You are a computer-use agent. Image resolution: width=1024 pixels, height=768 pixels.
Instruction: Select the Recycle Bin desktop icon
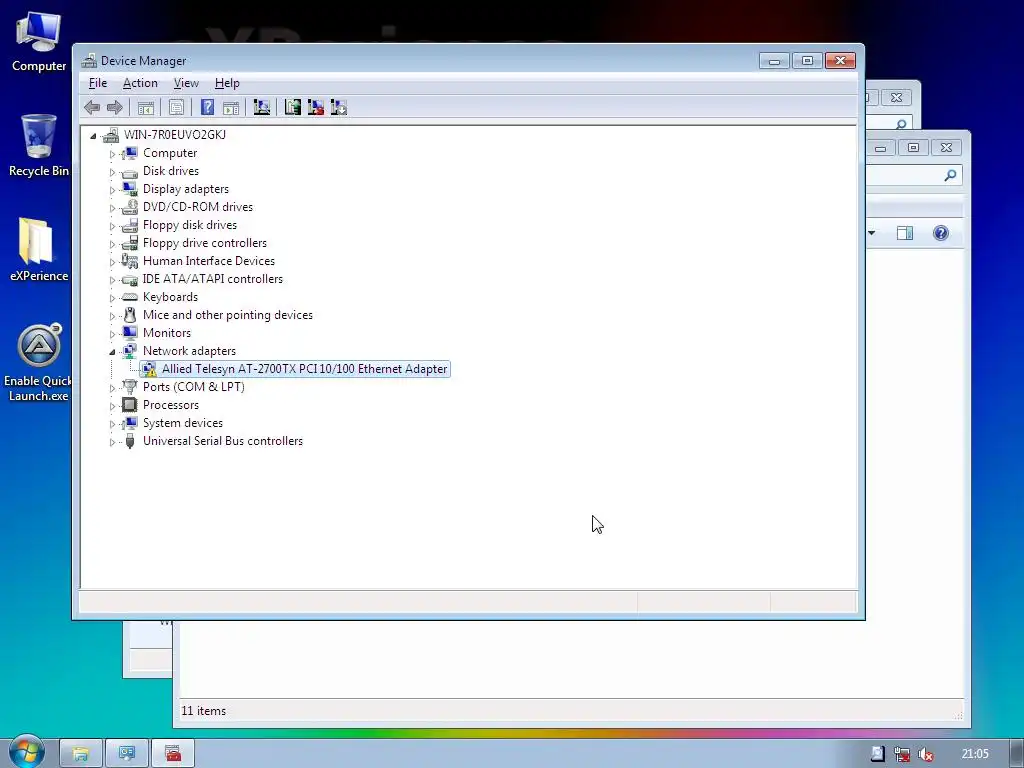tap(39, 145)
